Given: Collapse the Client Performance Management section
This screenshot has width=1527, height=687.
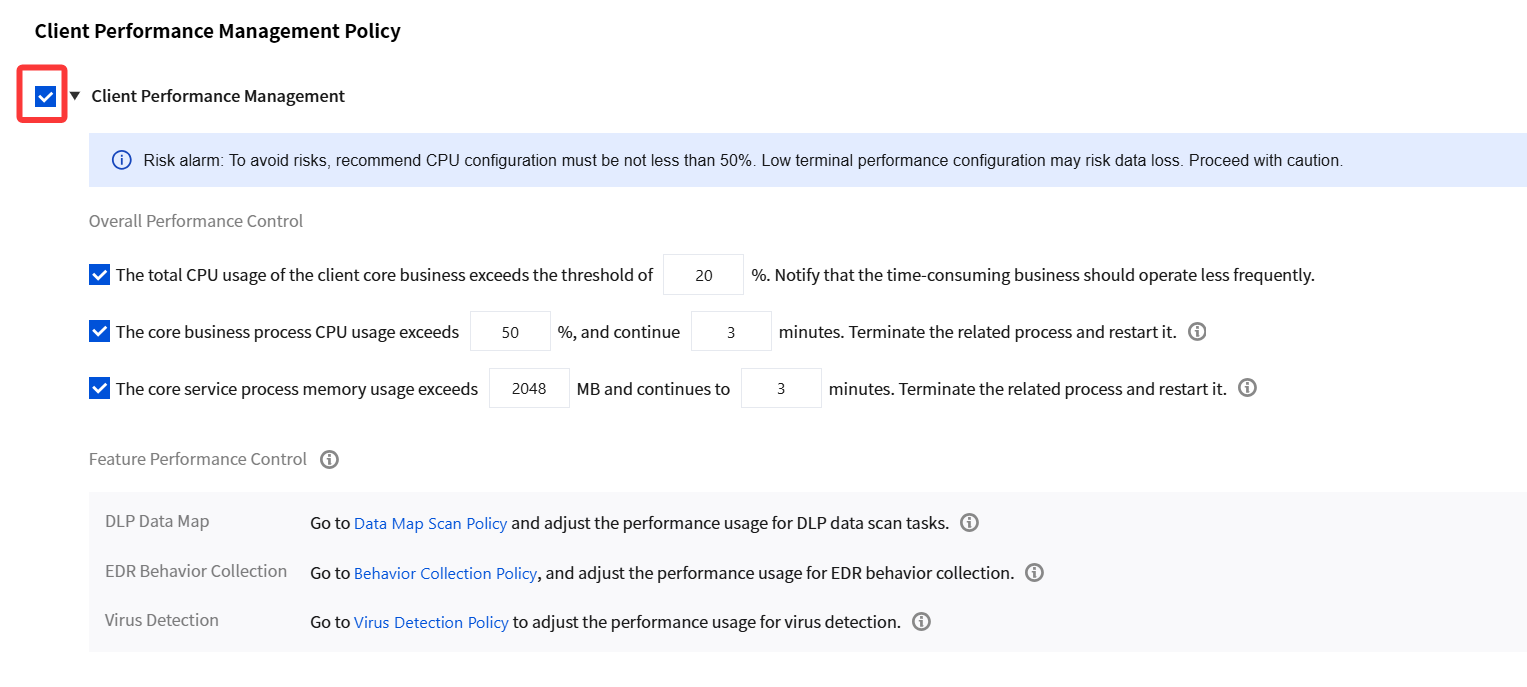Looking at the screenshot, I should (x=74, y=96).
